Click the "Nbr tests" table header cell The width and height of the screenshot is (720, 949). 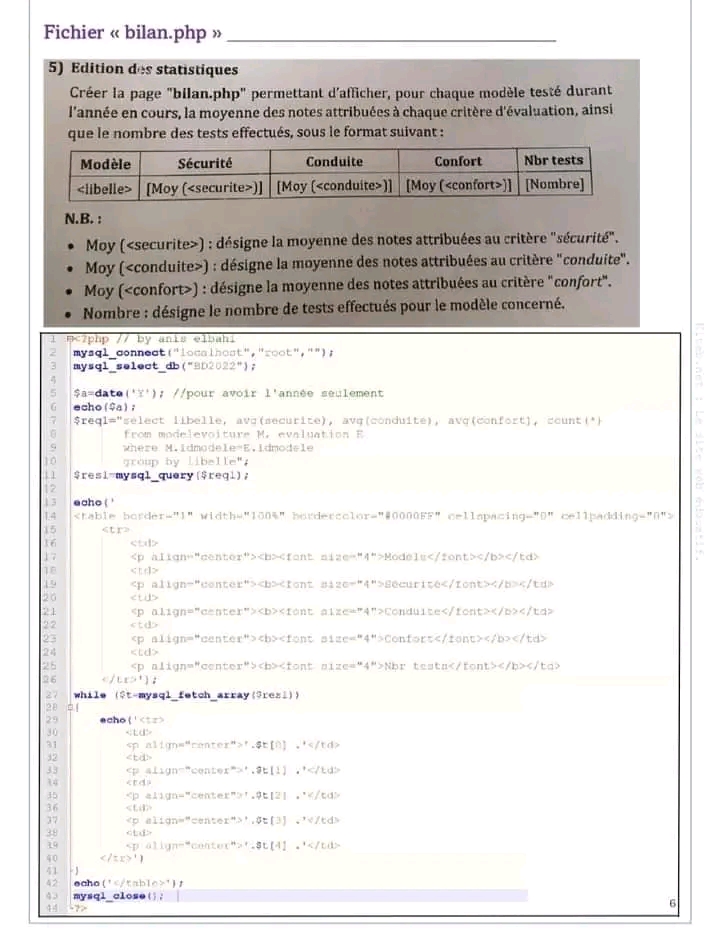(x=553, y=160)
